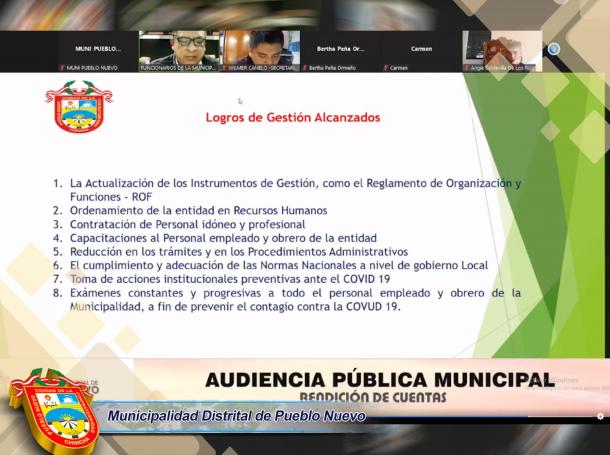This screenshot has width=610, height=455.
Task: Click the 'Audiencia Pública Municipal' banner heading
Action: tap(378, 380)
